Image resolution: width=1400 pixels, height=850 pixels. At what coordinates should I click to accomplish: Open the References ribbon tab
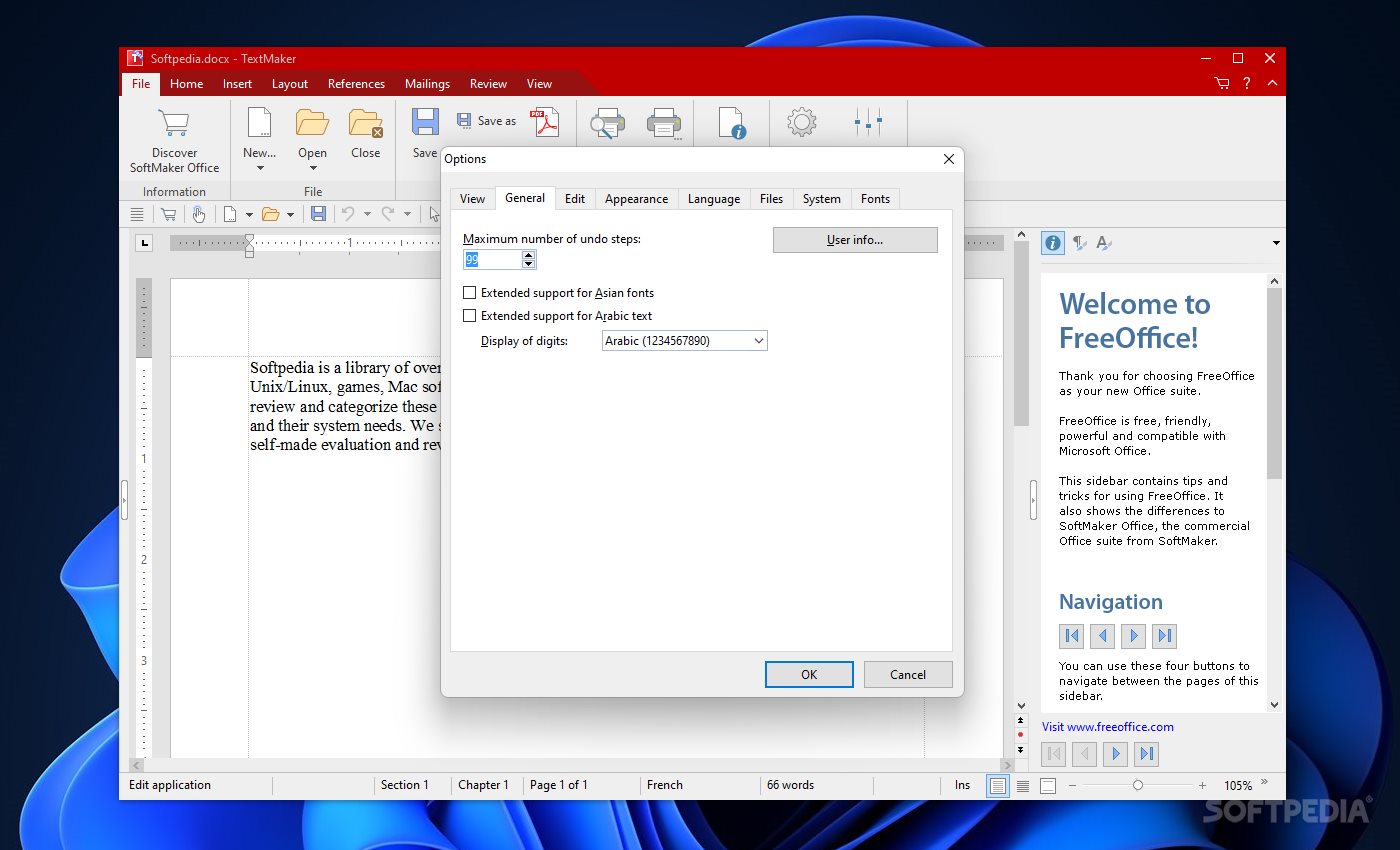[x=356, y=84]
